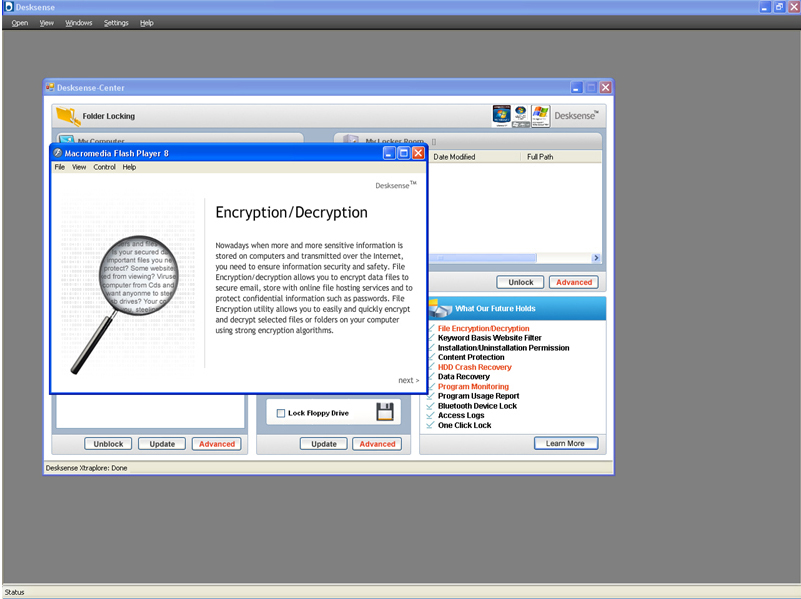801x599 pixels.
Task: Click the magnifying glass illustration
Action: pyautogui.click(x=125, y=304)
